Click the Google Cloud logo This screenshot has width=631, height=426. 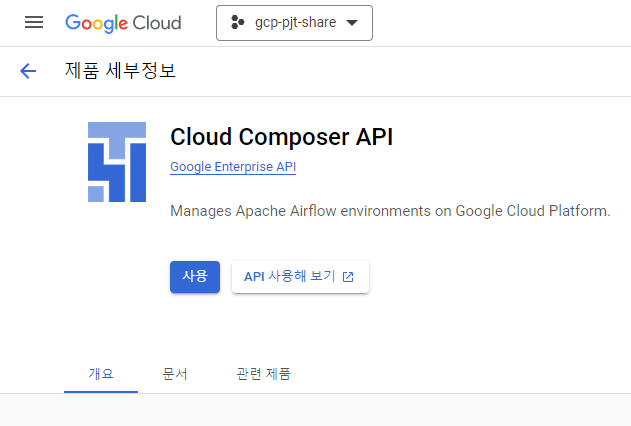coord(123,23)
